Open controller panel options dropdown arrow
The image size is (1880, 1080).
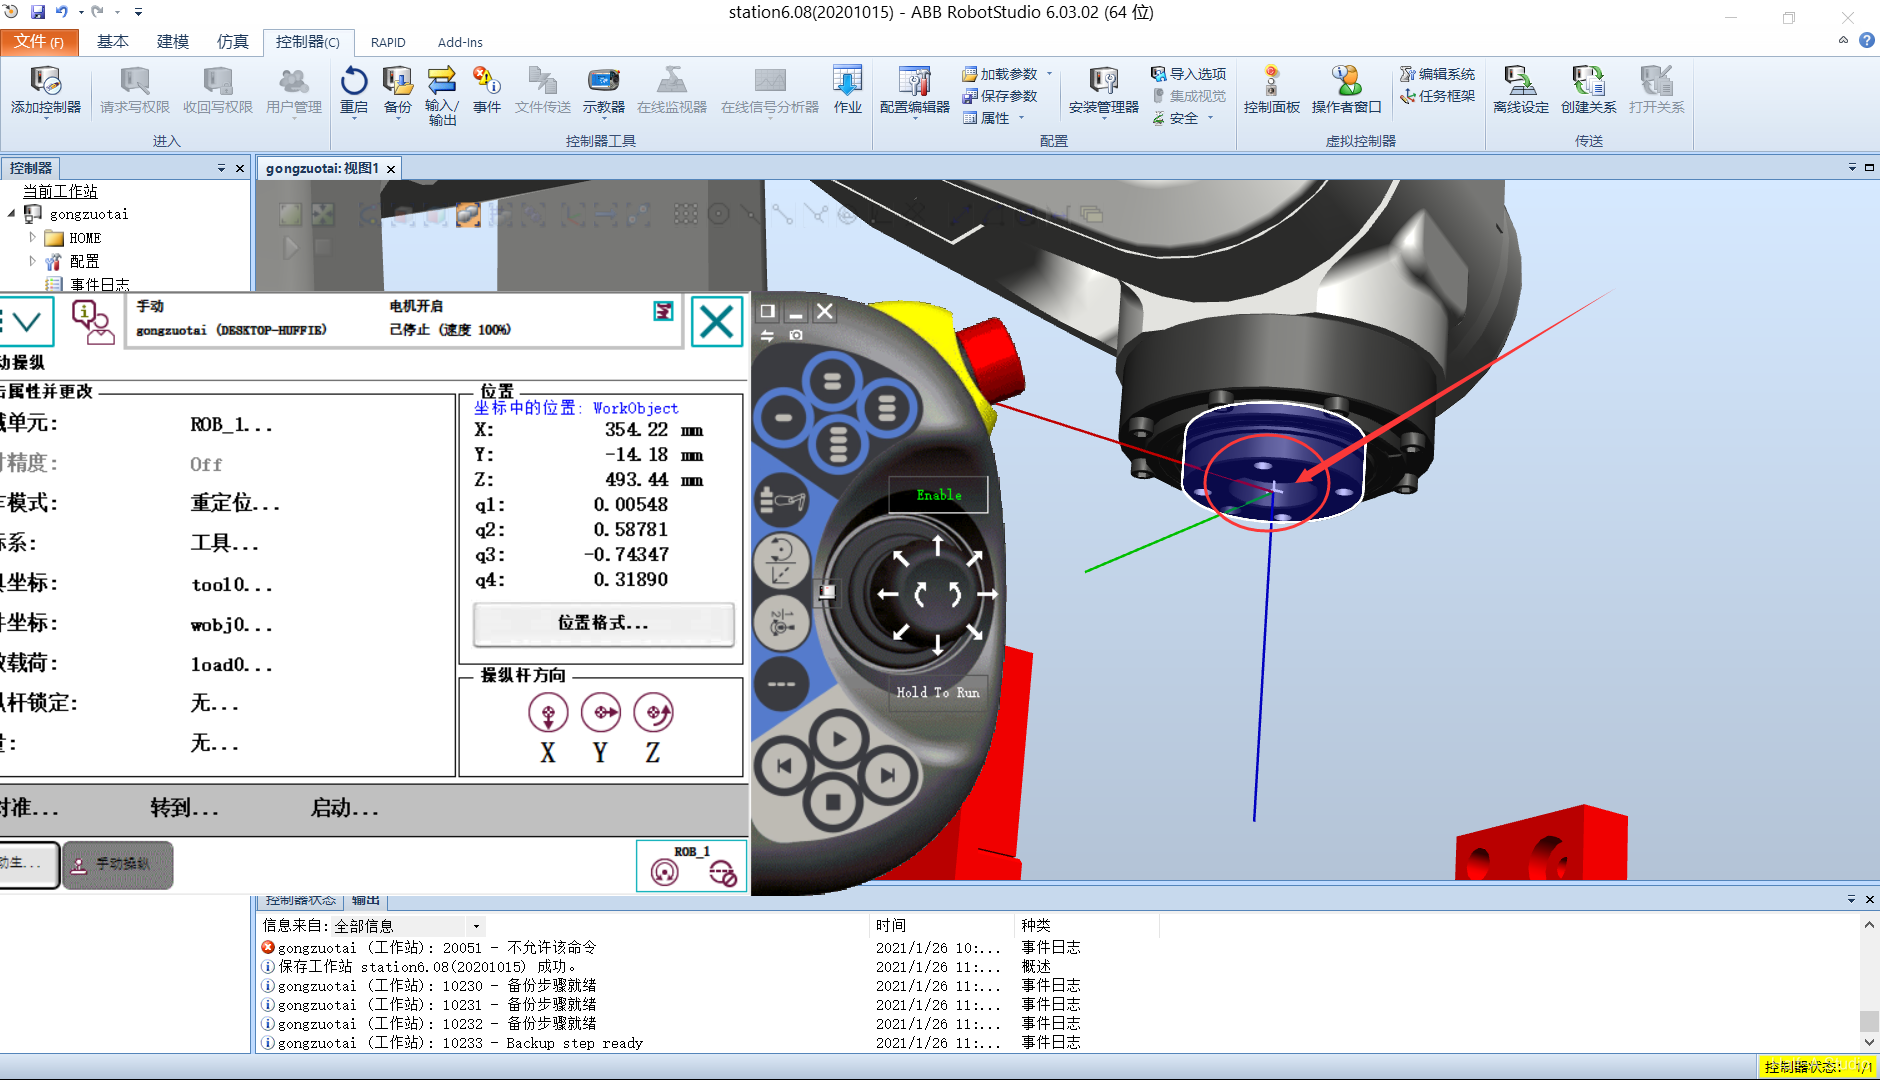coord(221,168)
